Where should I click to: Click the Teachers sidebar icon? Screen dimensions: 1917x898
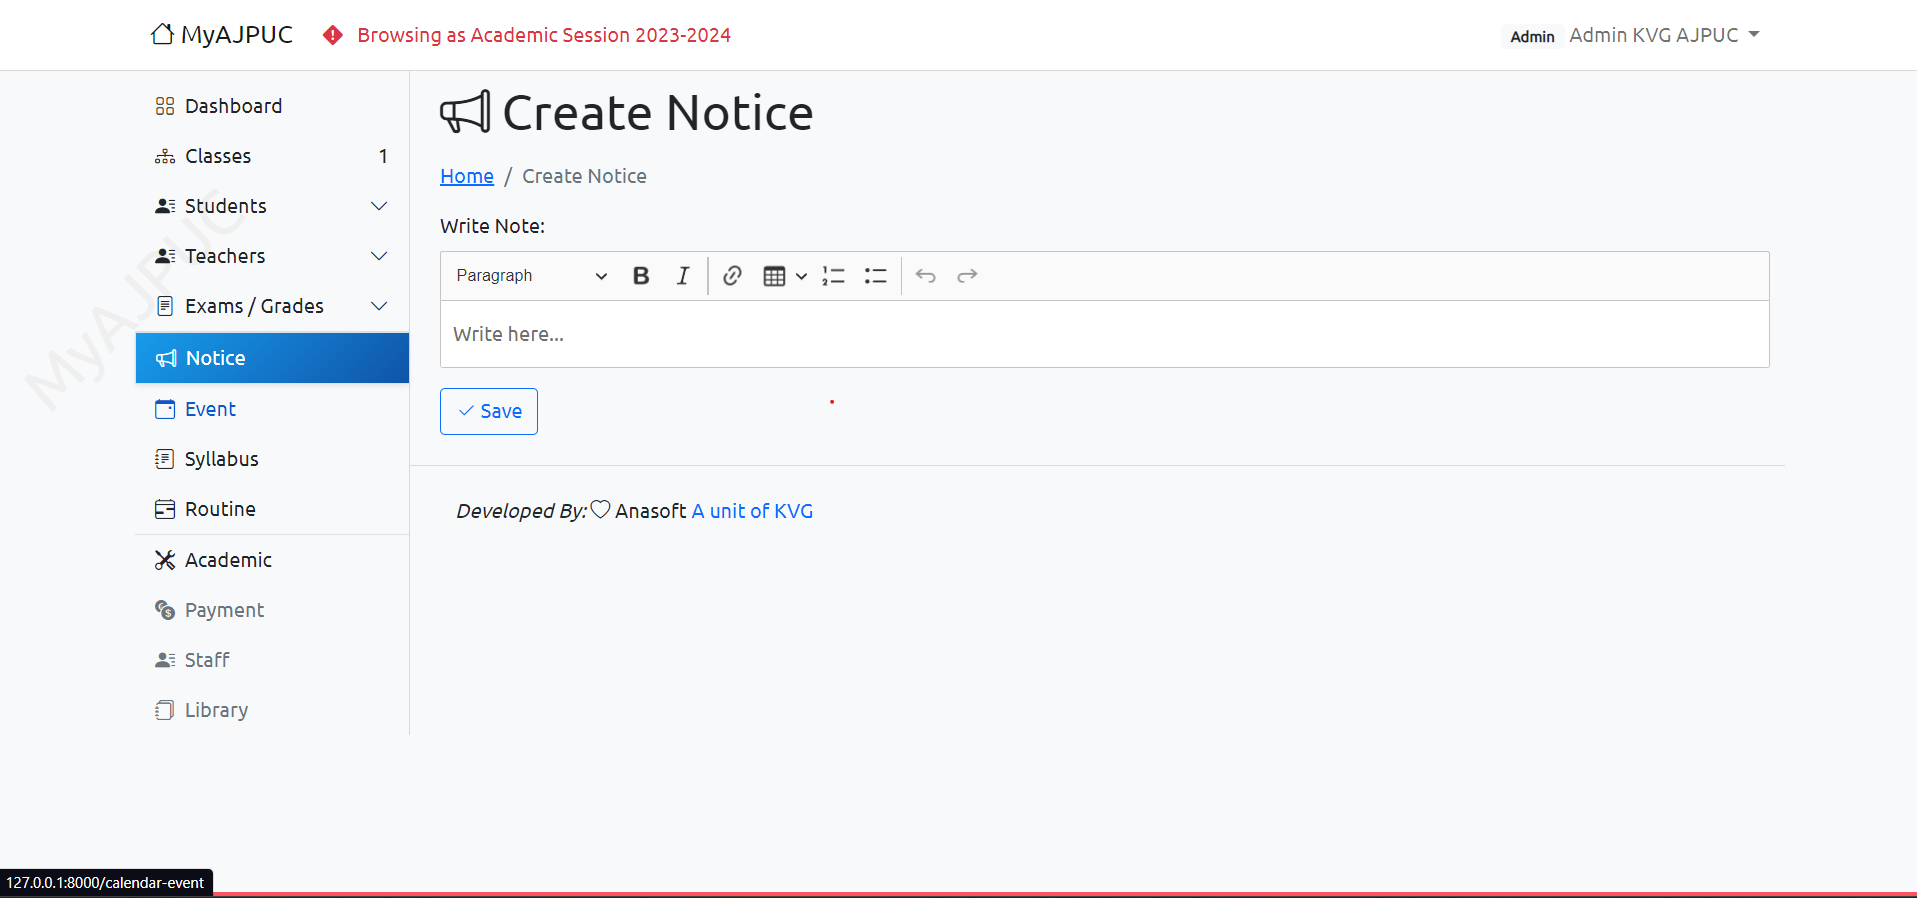coord(165,256)
